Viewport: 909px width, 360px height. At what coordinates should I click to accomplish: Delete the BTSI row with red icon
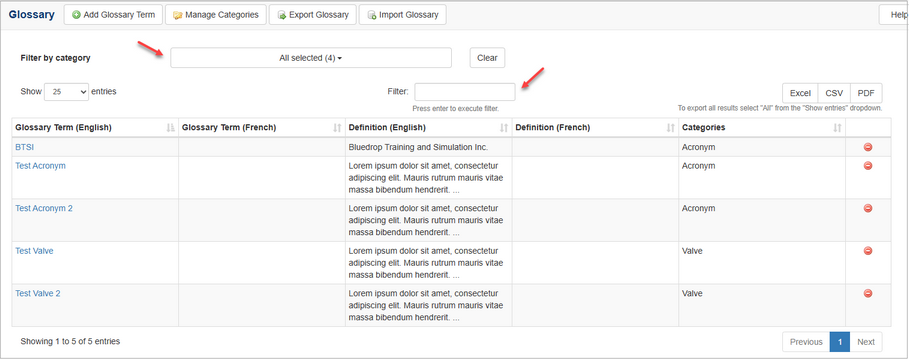click(x=868, y=147)
